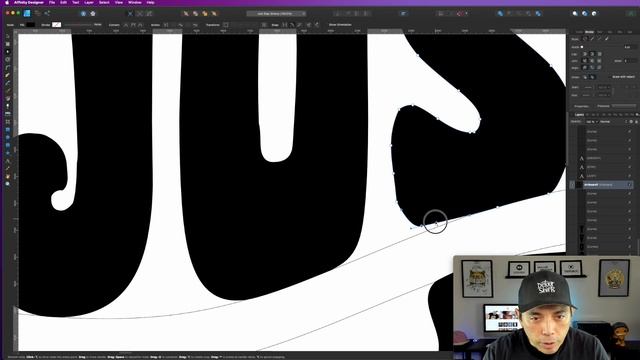Open the Layer menu

coord(89,2)
